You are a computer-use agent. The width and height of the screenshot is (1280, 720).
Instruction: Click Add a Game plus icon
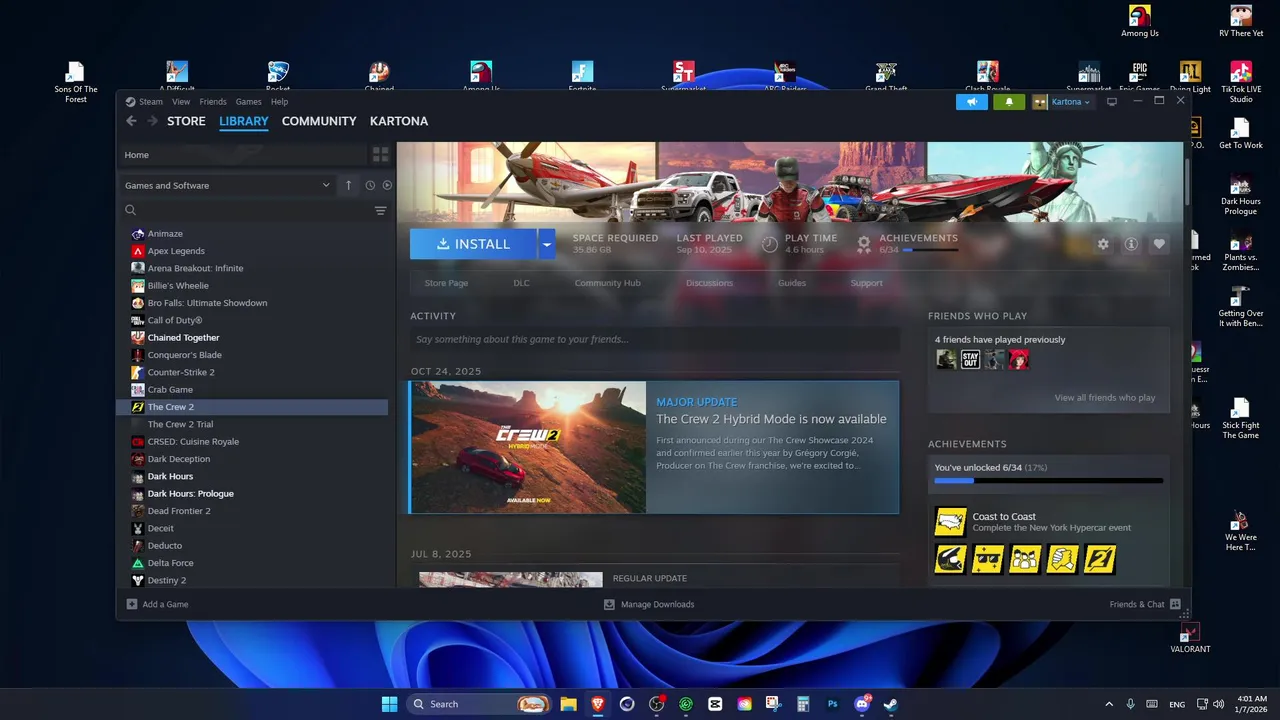(x=132, y=604)
